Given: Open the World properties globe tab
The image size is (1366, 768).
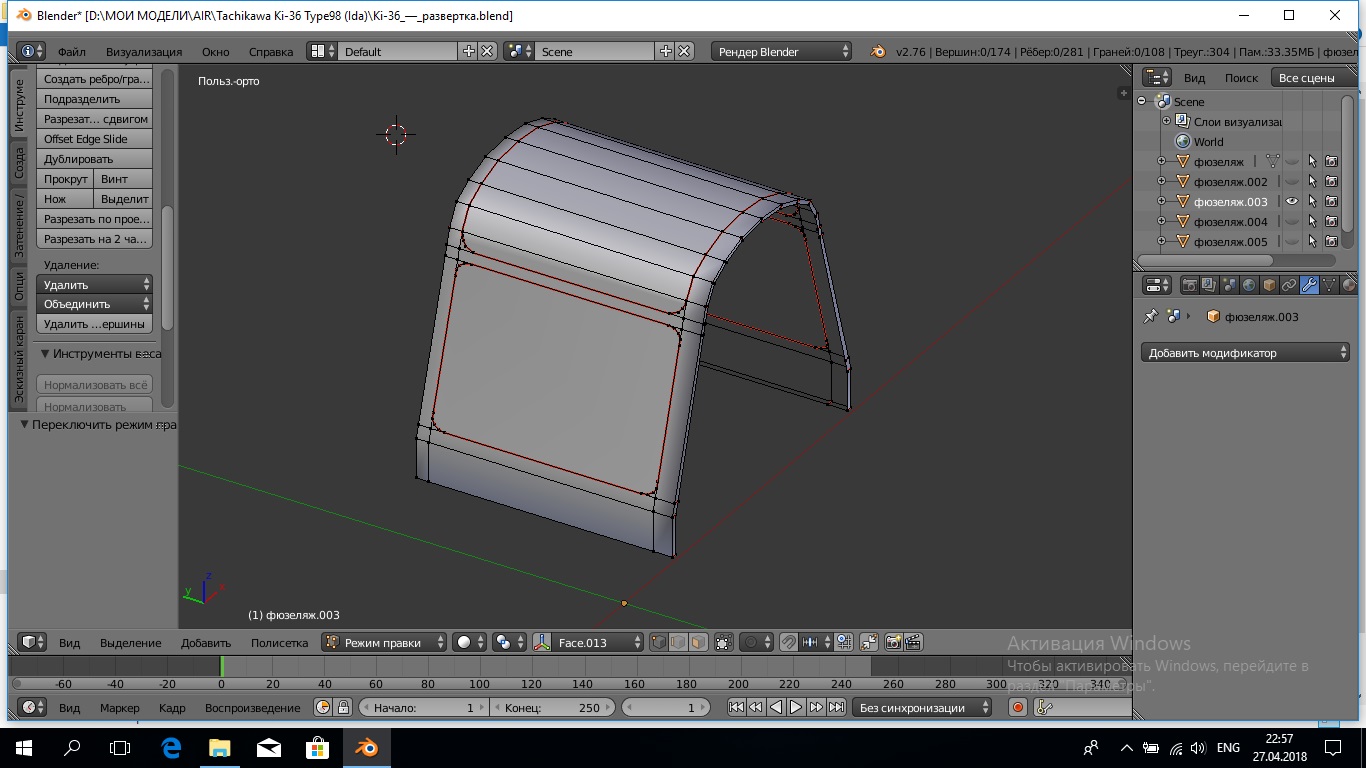Looking at the screenshot, I should click(x=1249, y=285).
